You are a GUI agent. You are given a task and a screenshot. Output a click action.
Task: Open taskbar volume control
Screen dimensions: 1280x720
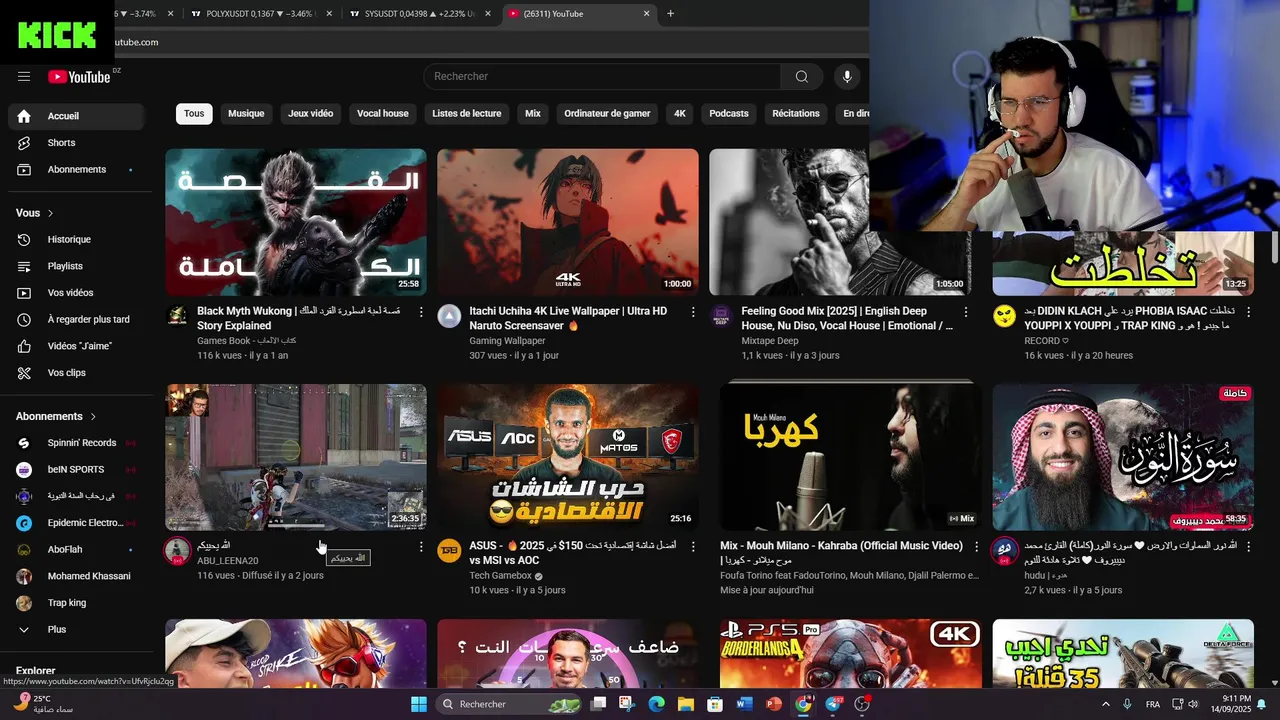(x=1192, y=704)
